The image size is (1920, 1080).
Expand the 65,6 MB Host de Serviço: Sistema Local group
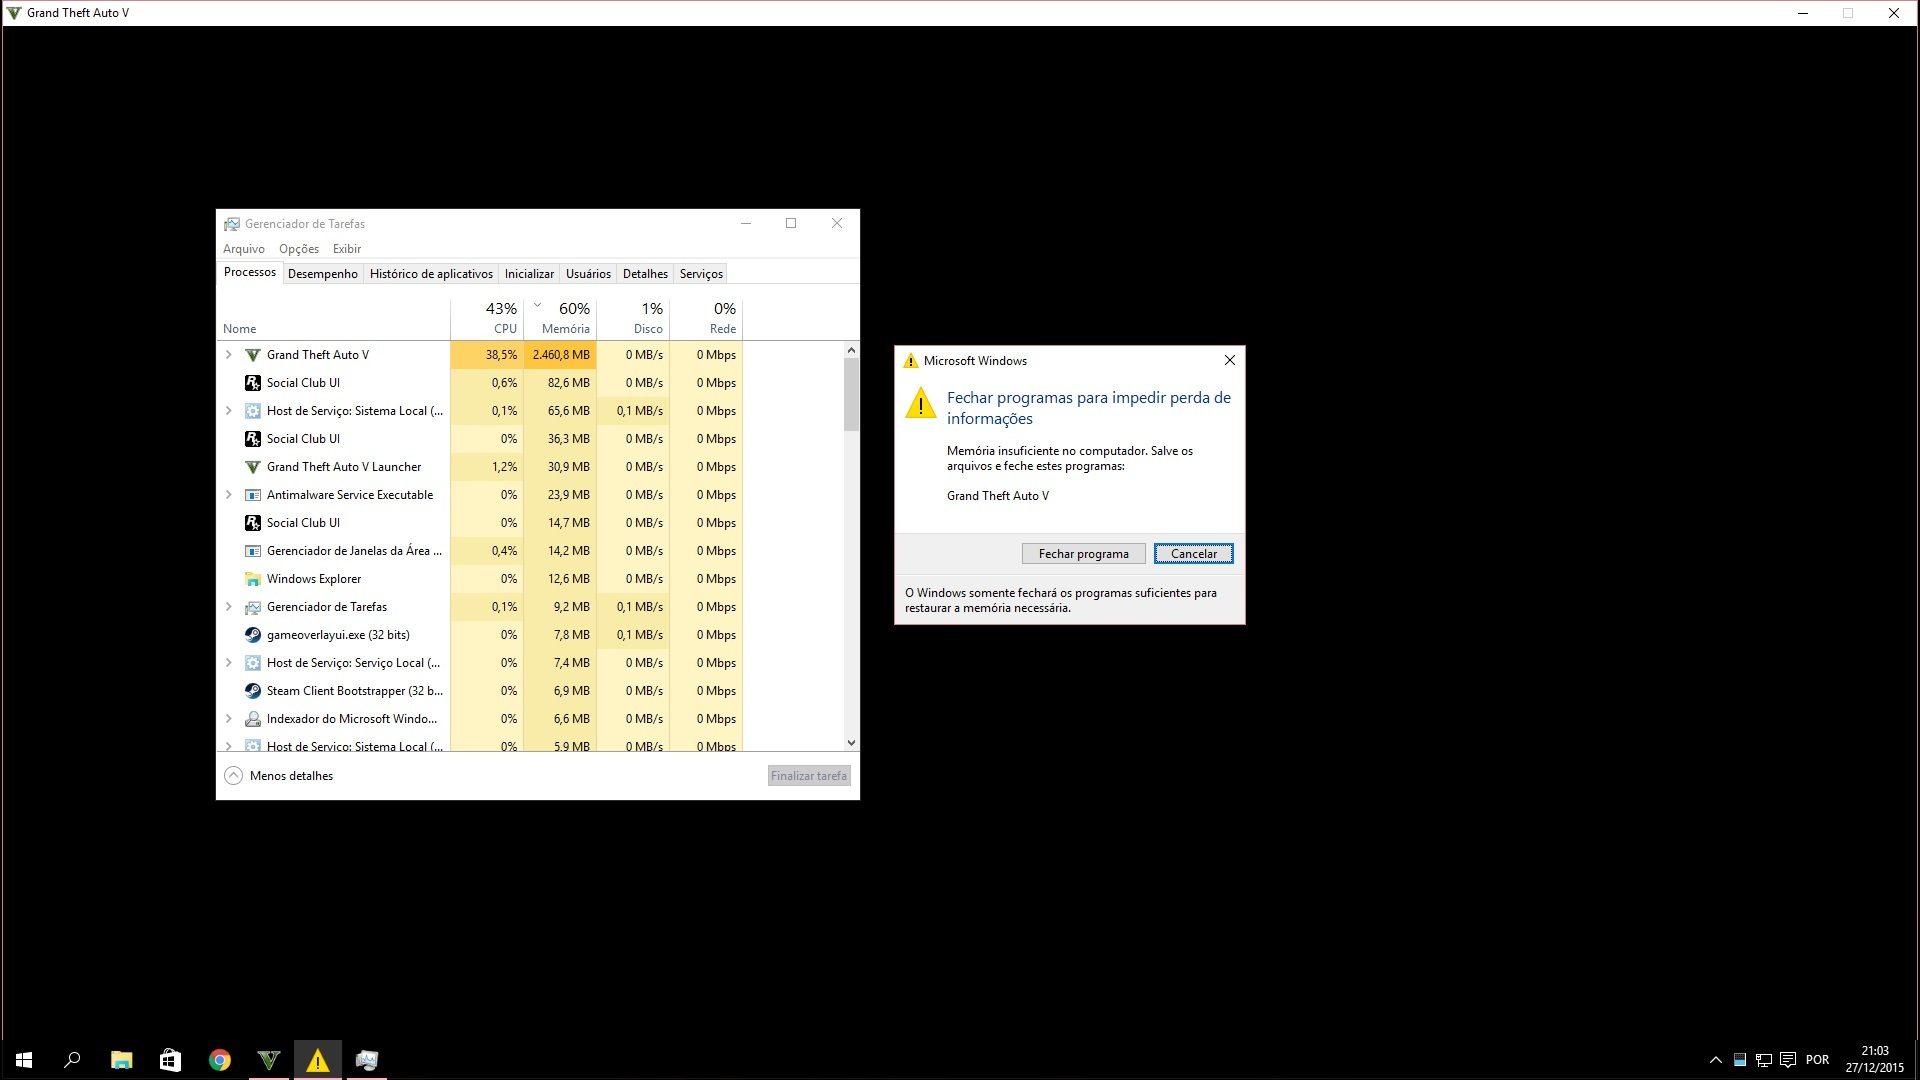228,411
